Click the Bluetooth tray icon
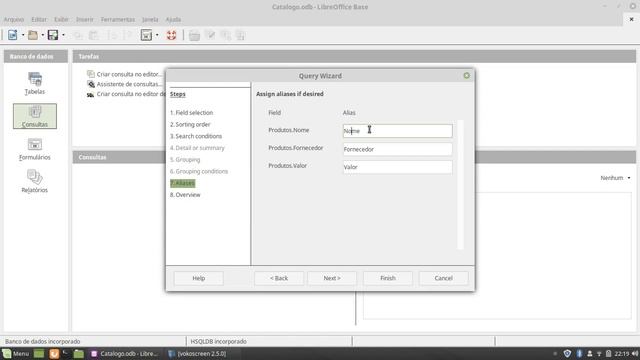This screenshot has width=640, height=360. [x=579, y=354]
